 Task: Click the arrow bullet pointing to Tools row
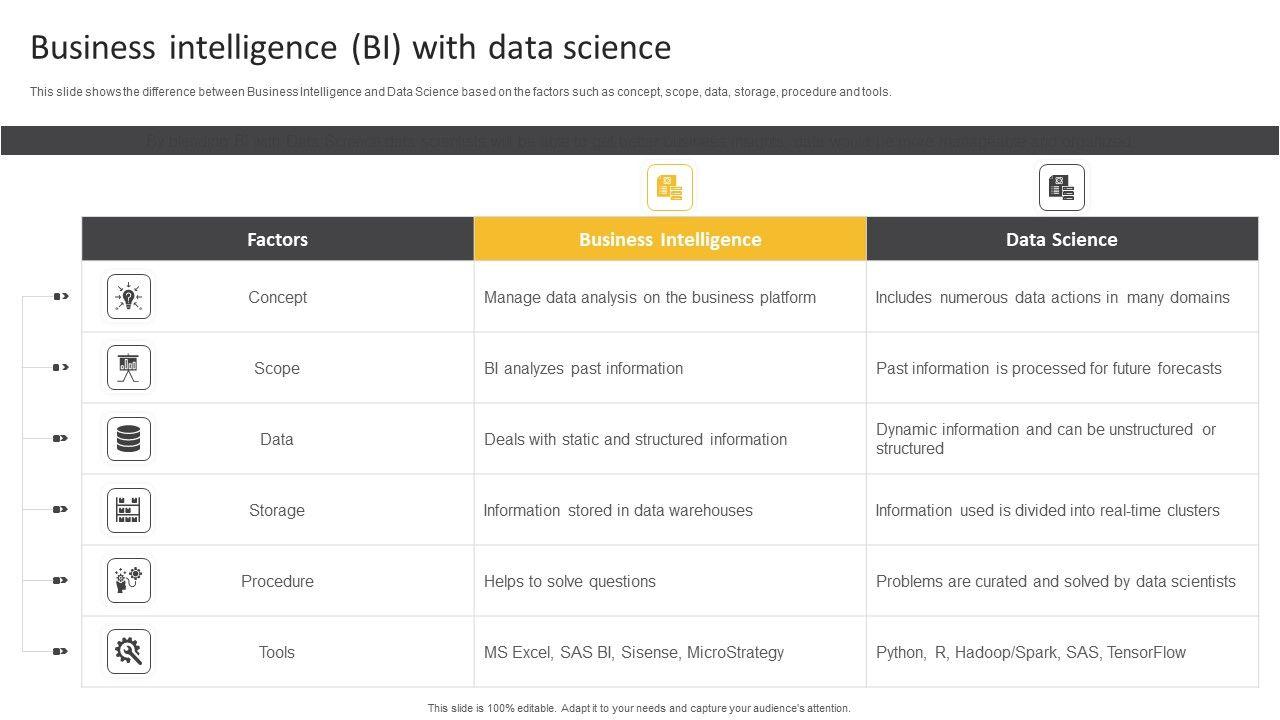pyautogui.click(x=61, y=651)
